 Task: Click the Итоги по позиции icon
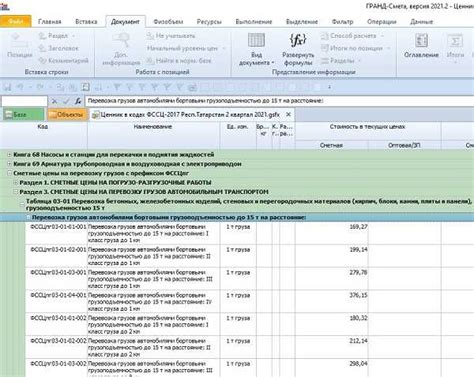[x=324, y=48]
